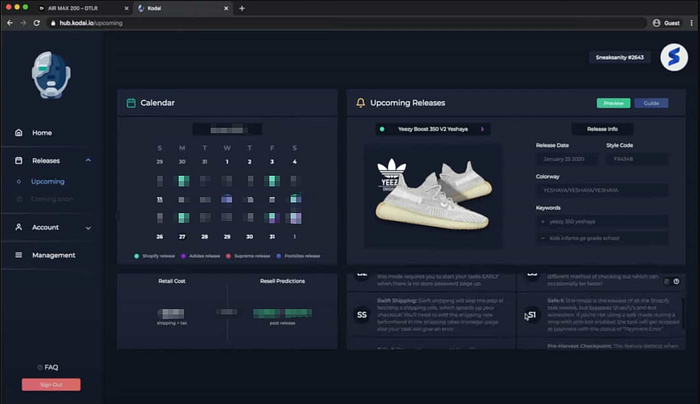This screenshot has height=404, width=700.
Task: Click the Release Date field
Action: pyautogui.click(x=567, y=159)
